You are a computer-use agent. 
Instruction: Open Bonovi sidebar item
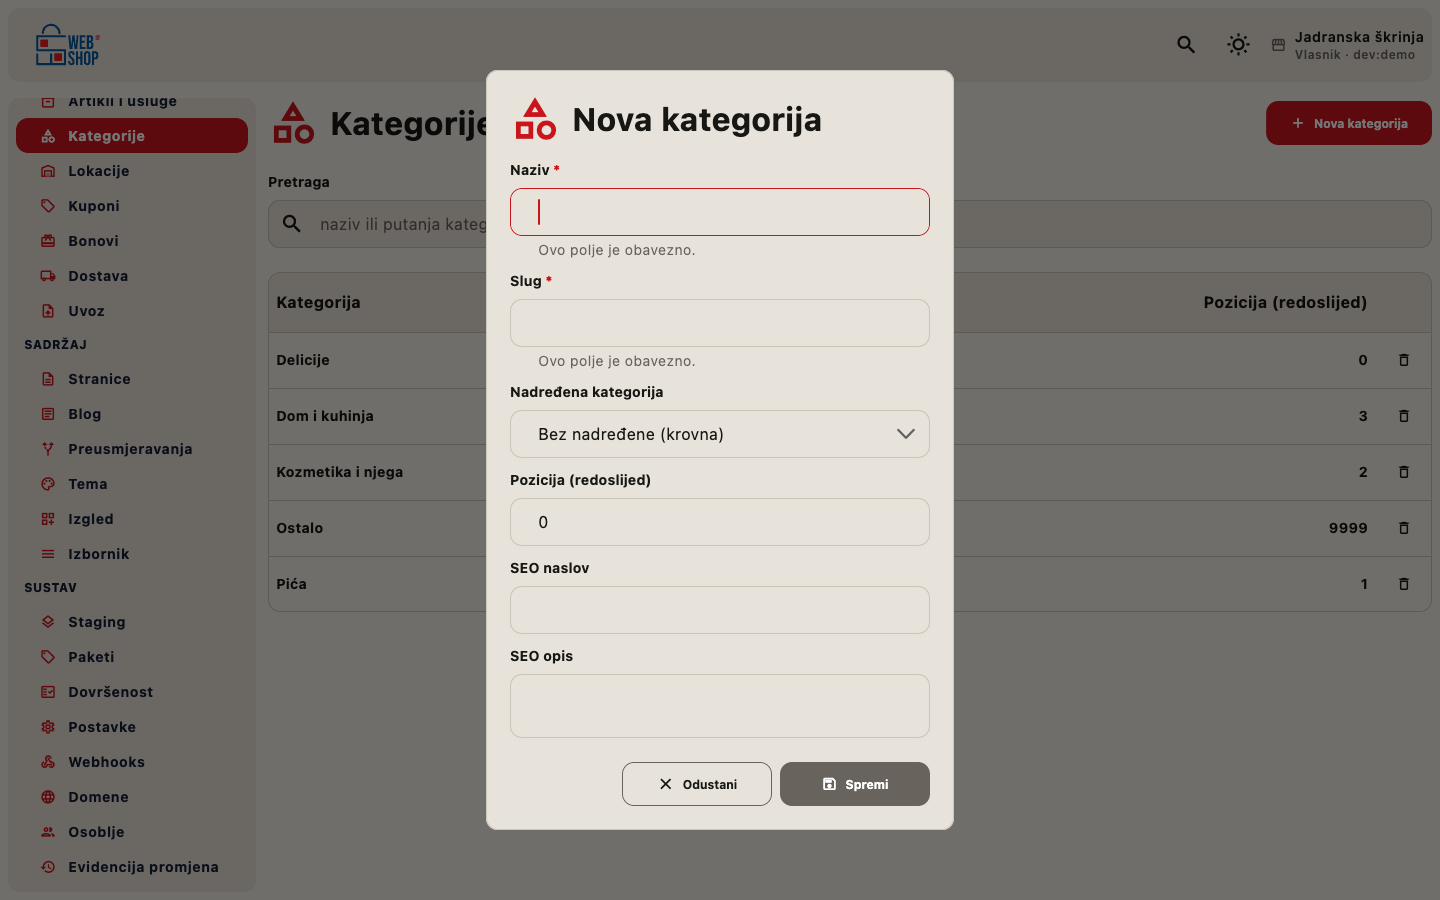[132, 241]
